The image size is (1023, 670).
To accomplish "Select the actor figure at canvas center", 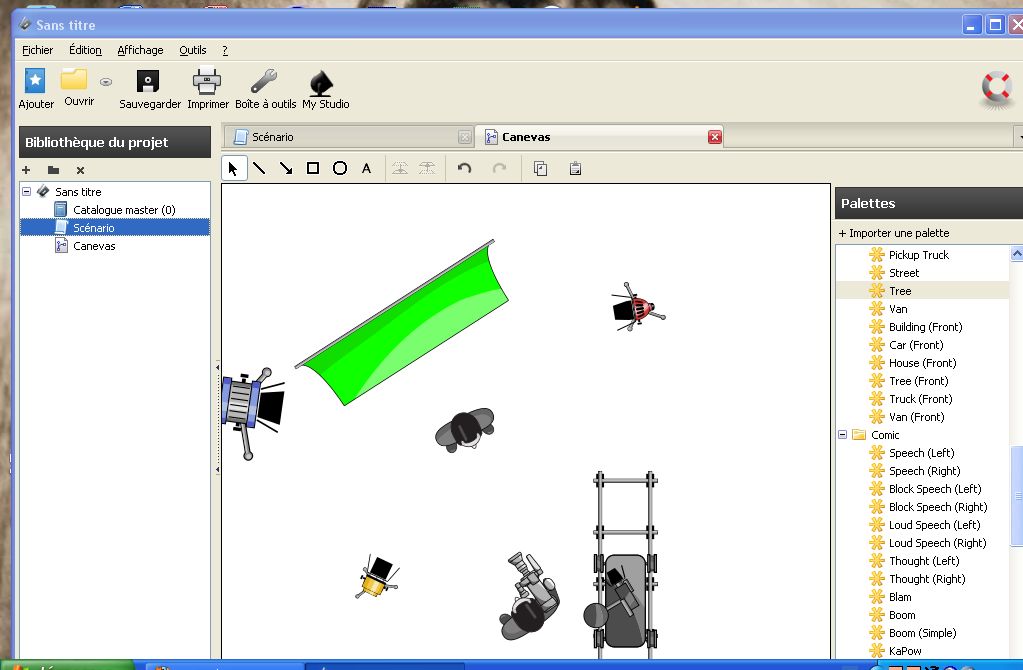I will point(465,430).
